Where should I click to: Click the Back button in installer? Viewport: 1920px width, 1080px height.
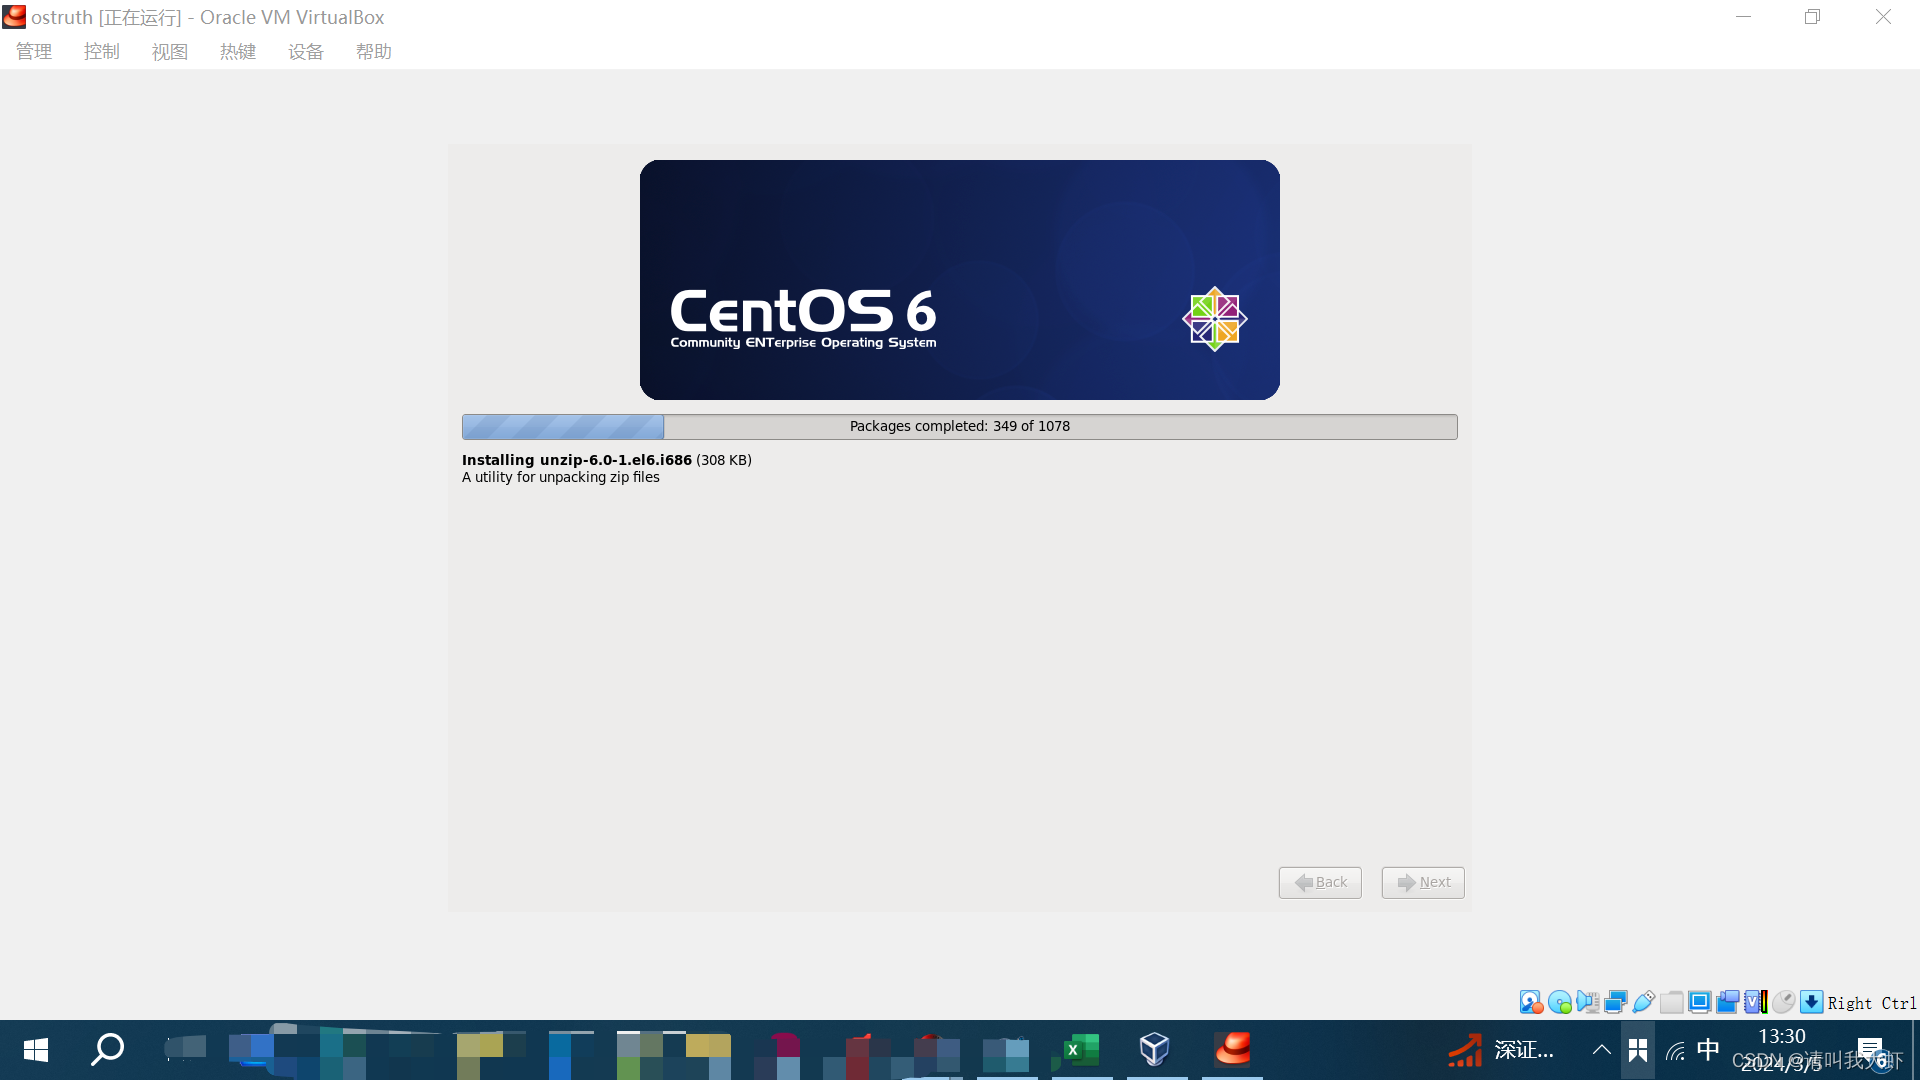coord(1320,882)
